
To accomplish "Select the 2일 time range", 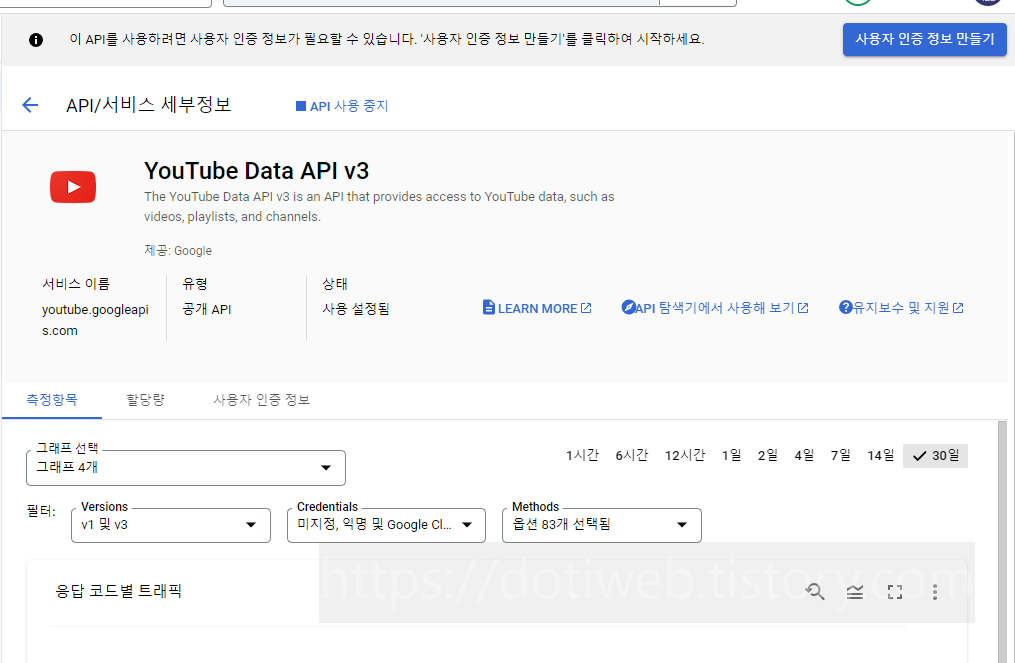I will pyautogui.click(x=768, y=456).
